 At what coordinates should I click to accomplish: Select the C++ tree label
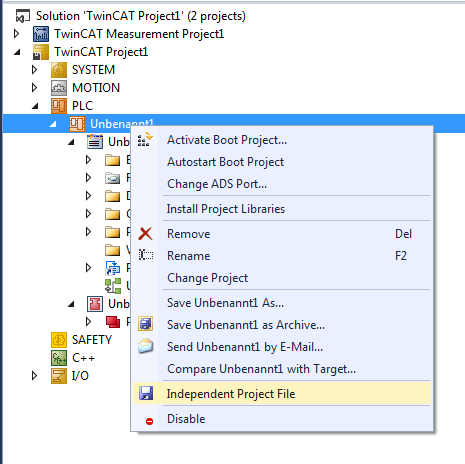click(x=83, y=358)
